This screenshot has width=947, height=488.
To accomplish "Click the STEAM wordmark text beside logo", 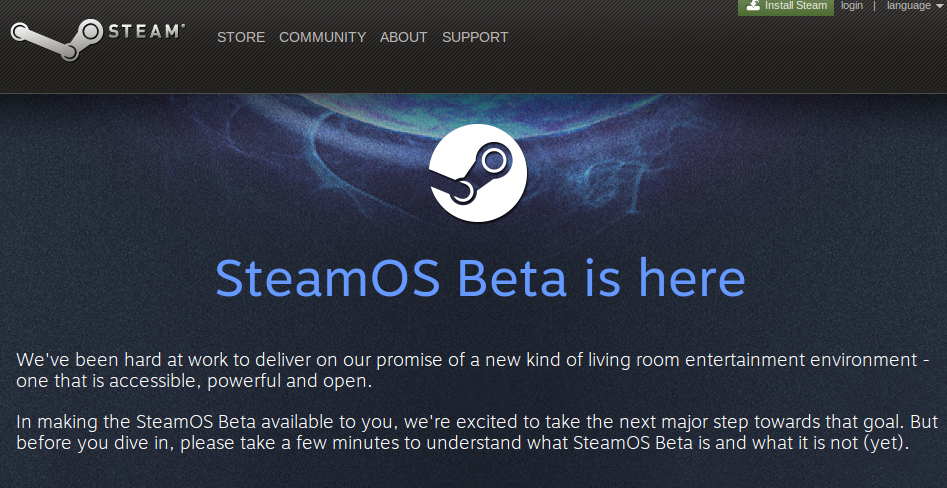I will (146, 31).
